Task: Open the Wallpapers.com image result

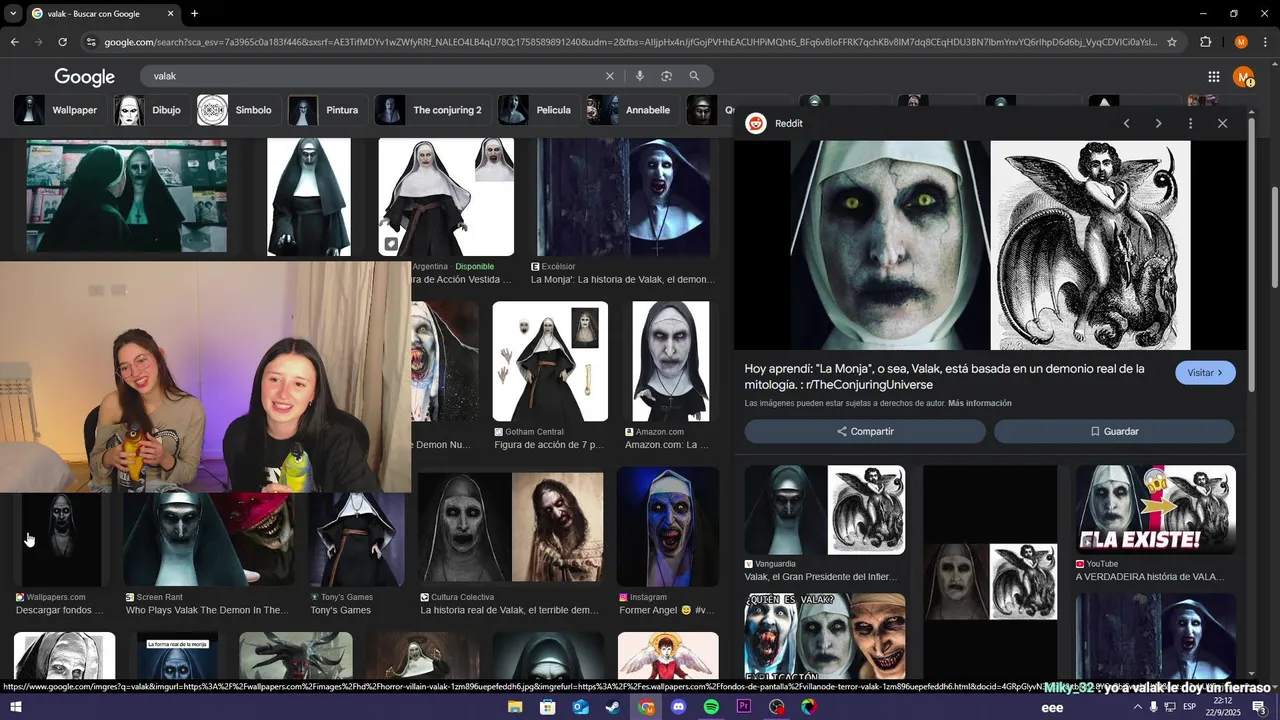Action: click(62, 538)
